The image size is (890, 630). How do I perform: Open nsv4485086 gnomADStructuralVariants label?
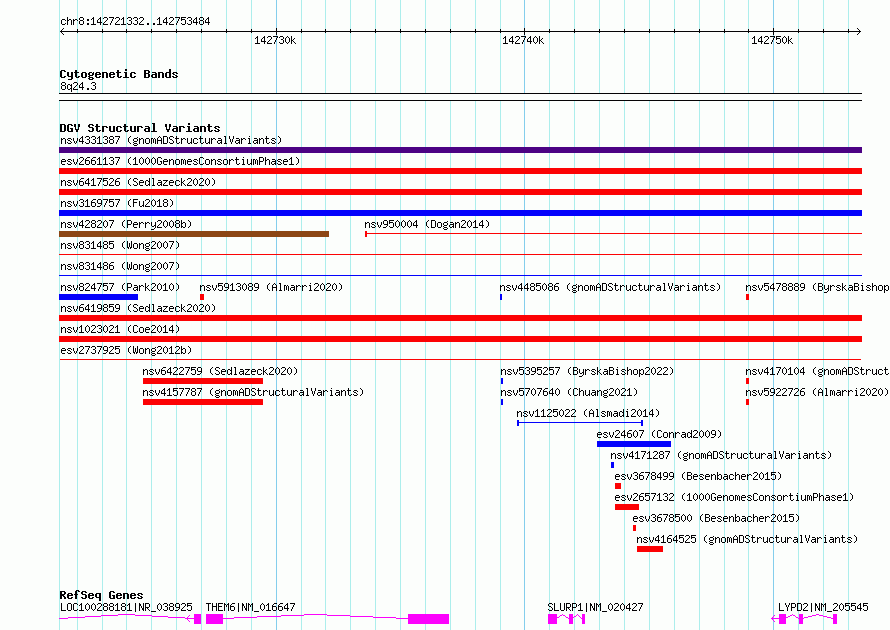tap(610, 287)
